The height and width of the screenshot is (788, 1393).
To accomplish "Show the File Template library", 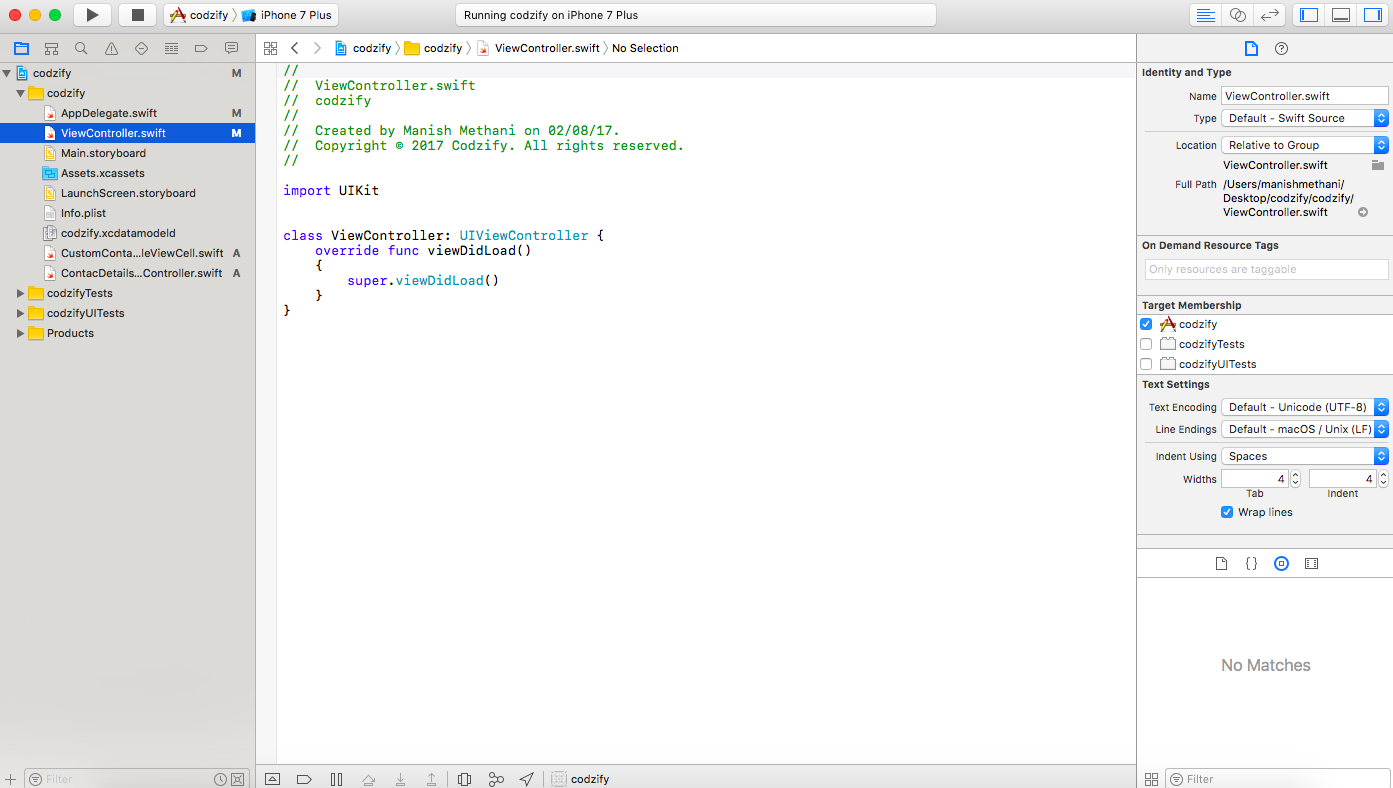I will click(x=1221, y=564).
